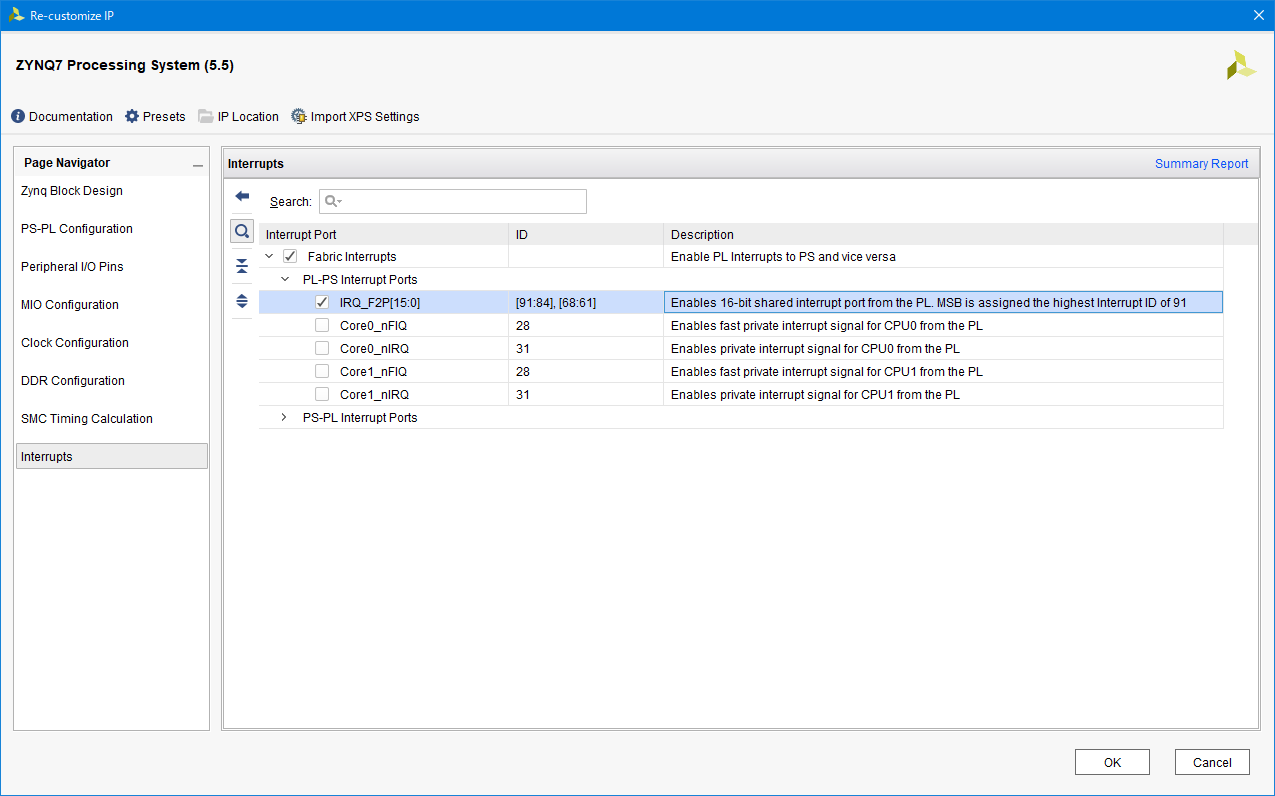Click the OK button
This screenshot has width=1275, height=796.
[1112, 762]
